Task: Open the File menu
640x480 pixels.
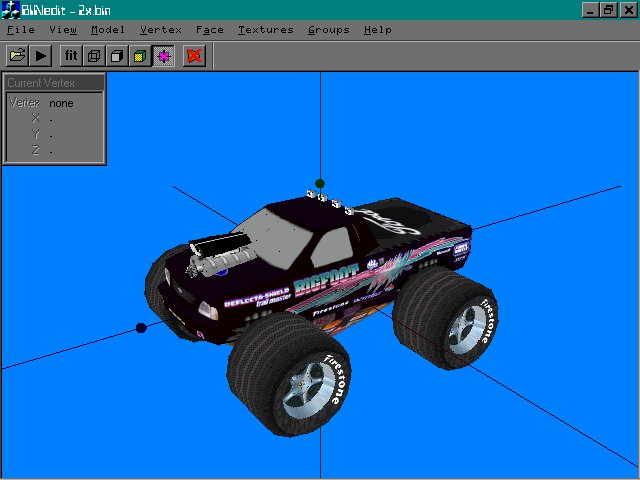Action: (x=21, y=30)
